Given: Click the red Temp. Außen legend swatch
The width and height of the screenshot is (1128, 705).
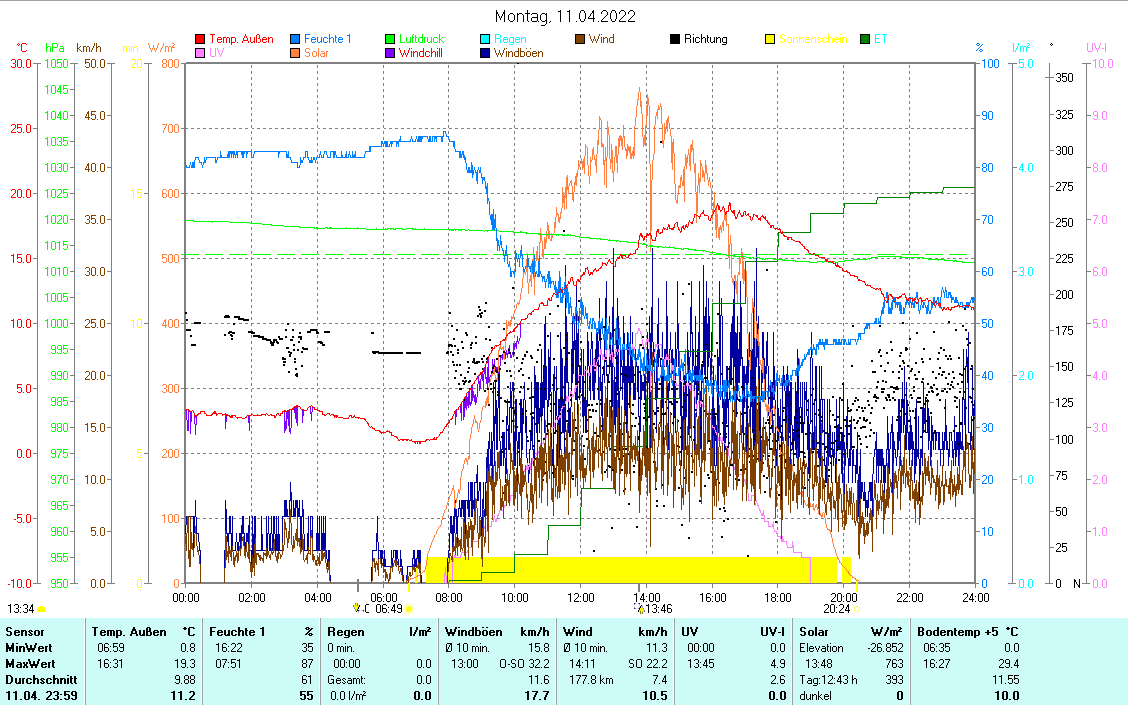Looking at the screenshot, I should (x=200, y=40).
